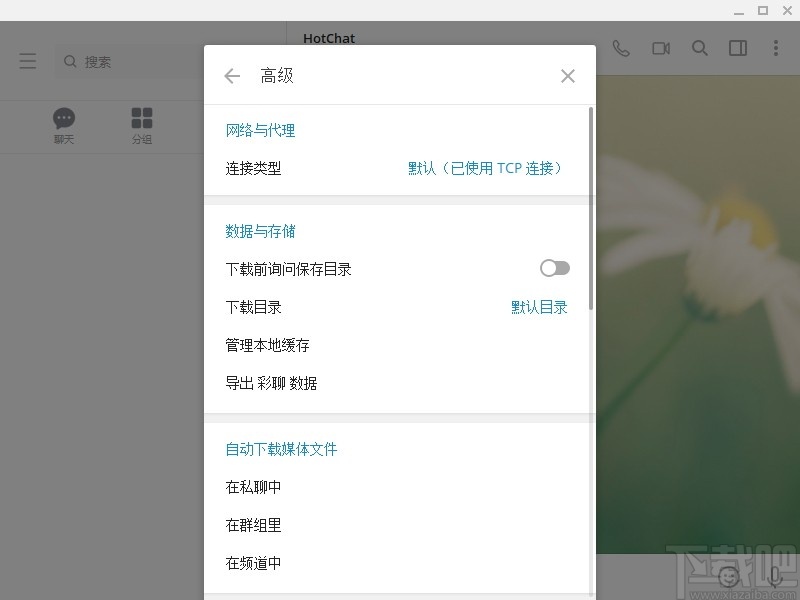Change download folder via 默认目录 link

[539, 307]
